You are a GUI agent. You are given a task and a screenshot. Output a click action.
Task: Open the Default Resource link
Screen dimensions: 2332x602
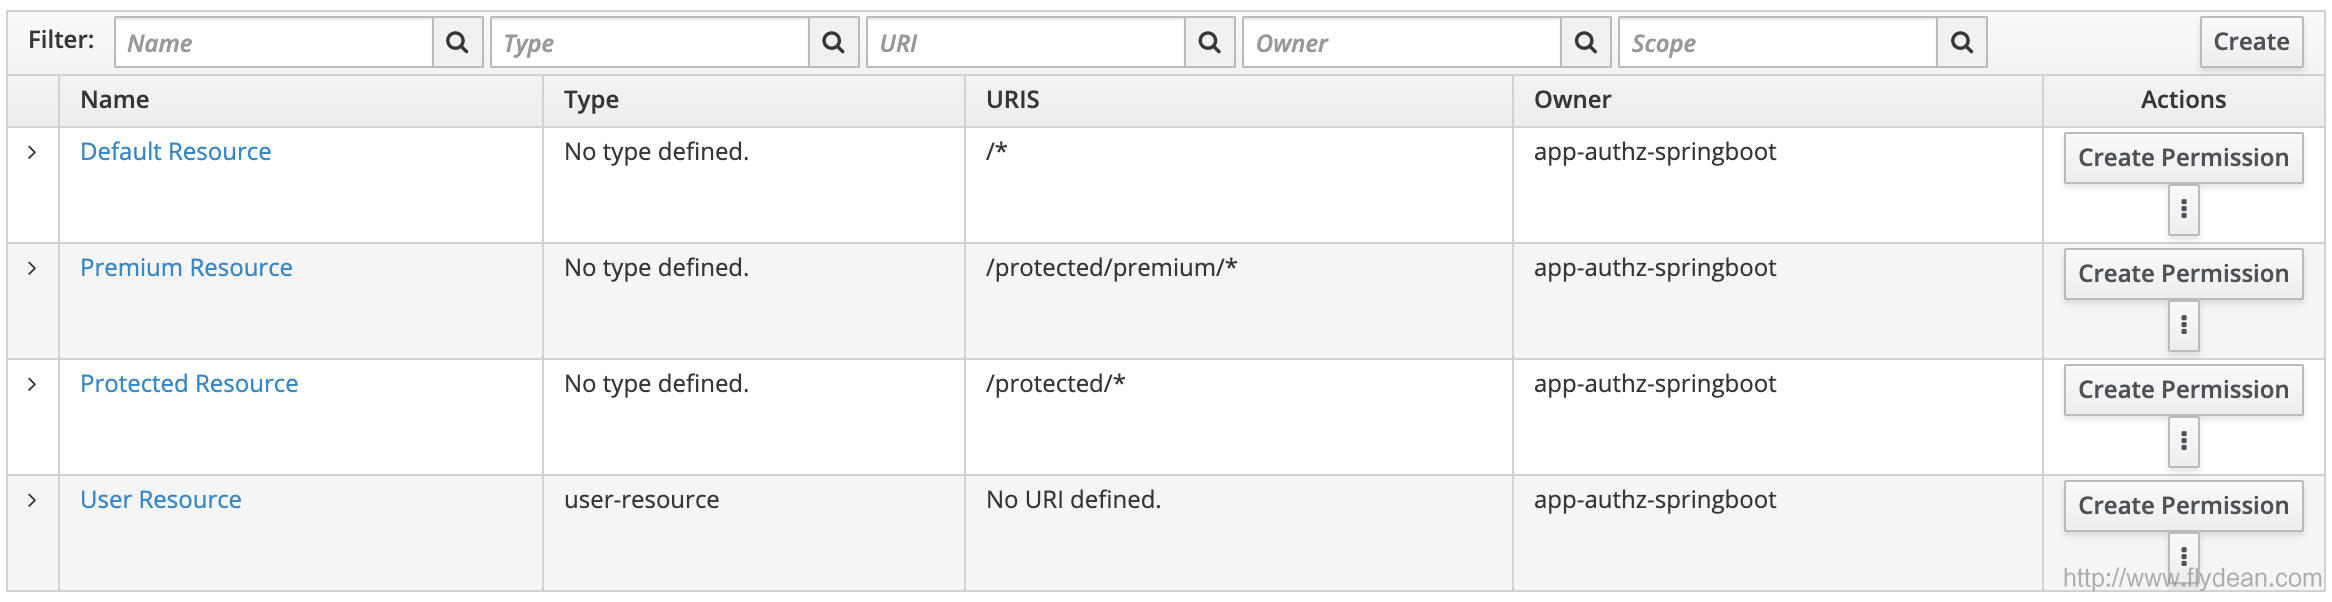pos(175,152)
